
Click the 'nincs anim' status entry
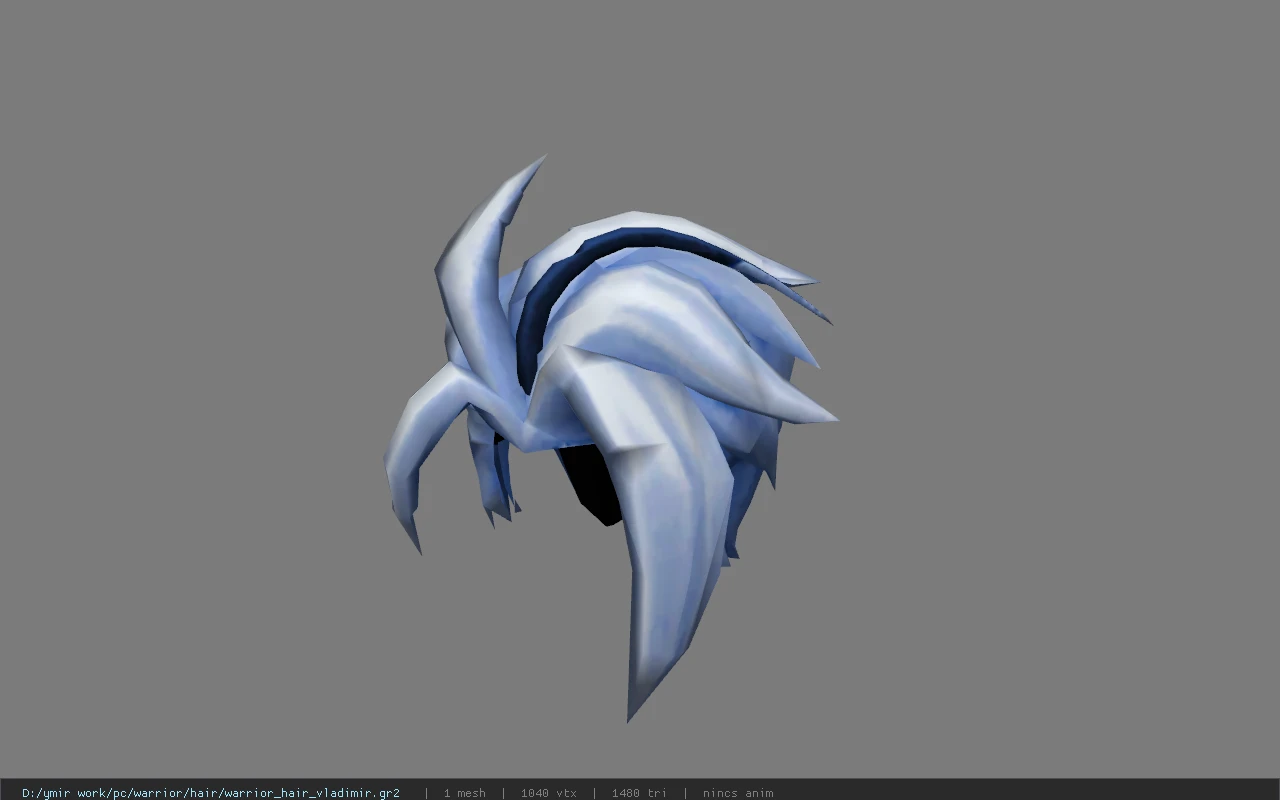pos(738,793)
